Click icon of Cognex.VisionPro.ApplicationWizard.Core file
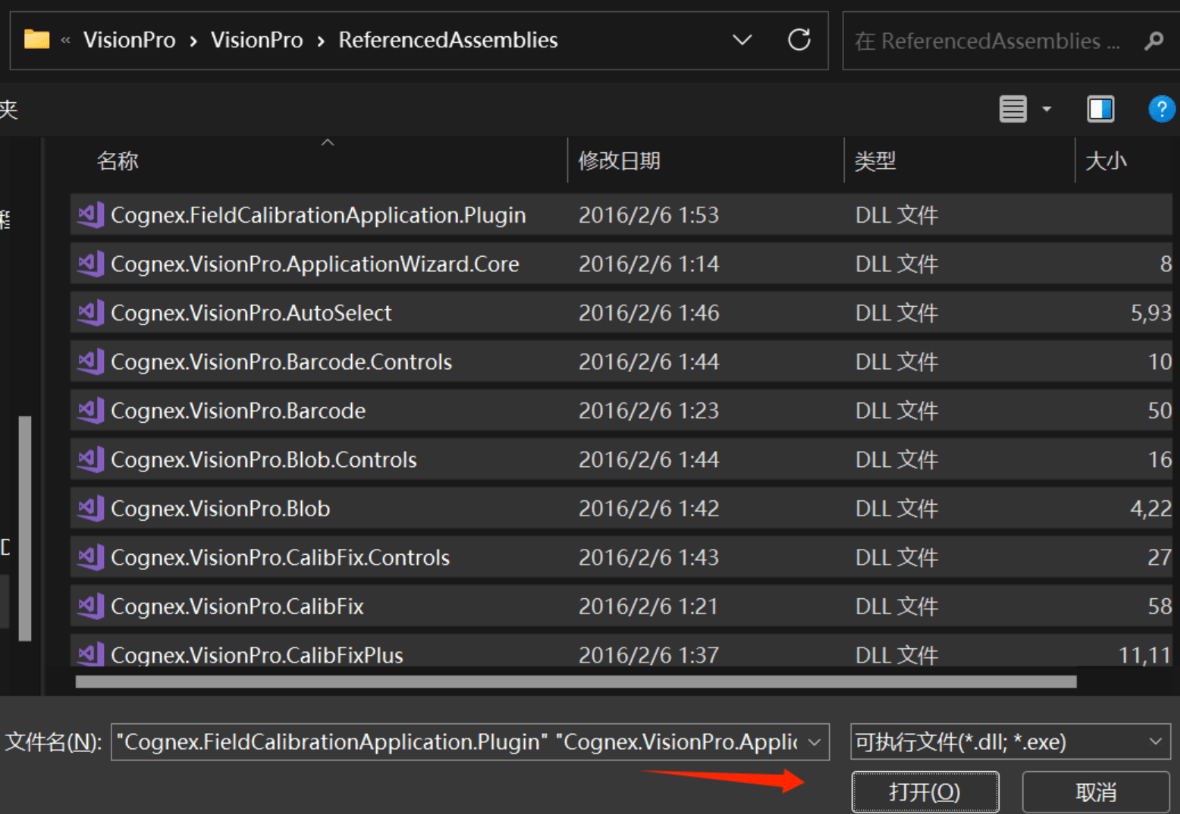This screenshot has height=814, width=1180. pyautogui.click(x=90, y=264)
